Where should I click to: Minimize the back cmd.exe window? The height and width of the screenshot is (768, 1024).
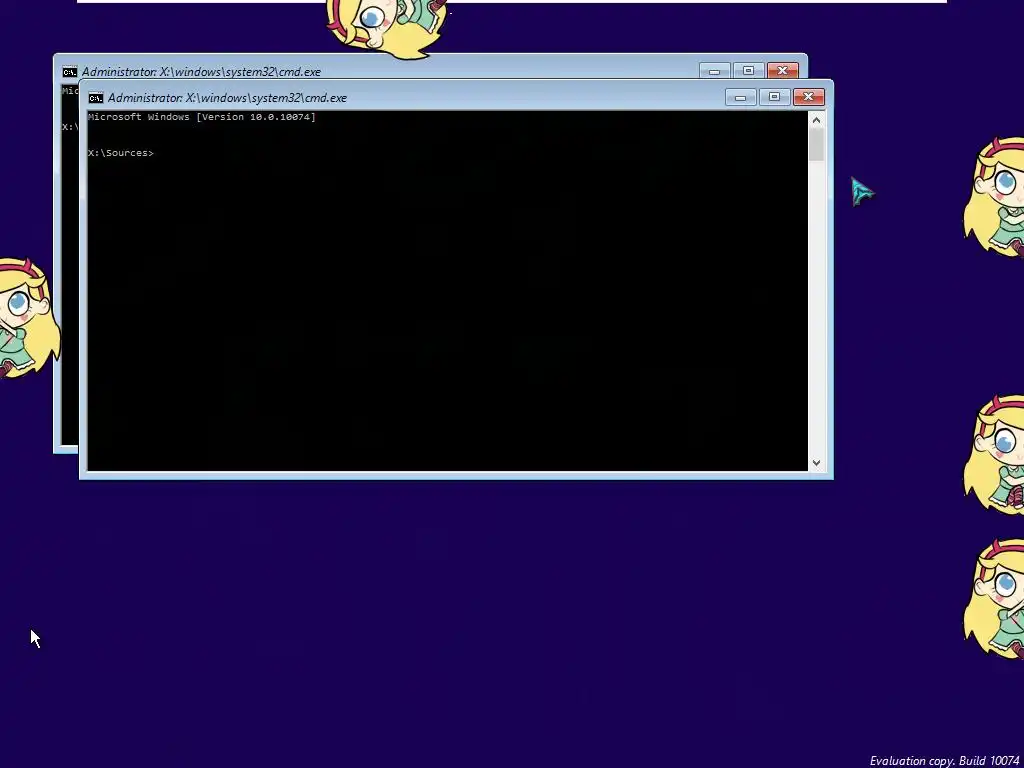click(714, 71)
